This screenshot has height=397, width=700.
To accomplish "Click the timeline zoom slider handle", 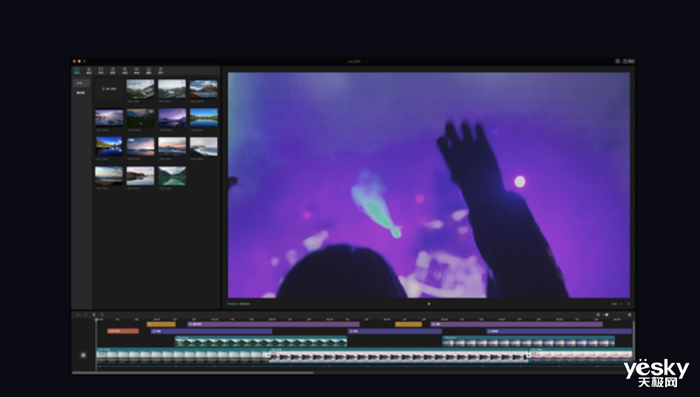I will (607, 315).
